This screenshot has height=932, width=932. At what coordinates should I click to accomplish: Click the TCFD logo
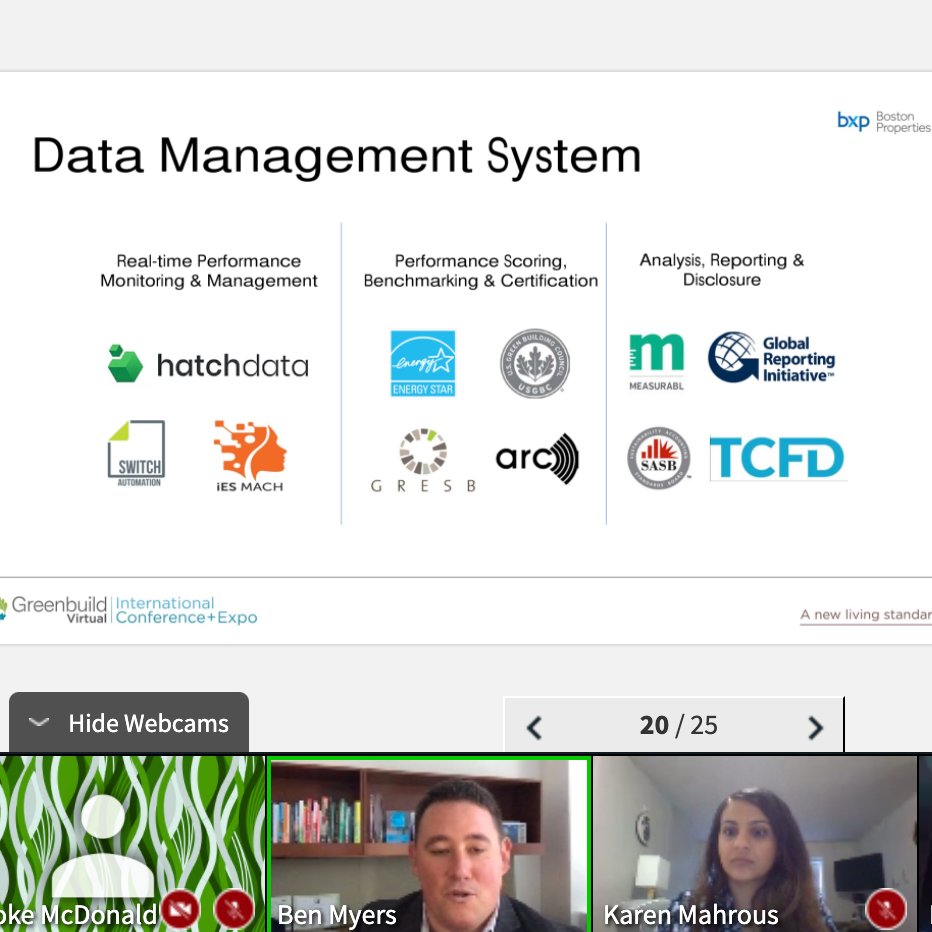coord(777,458)
